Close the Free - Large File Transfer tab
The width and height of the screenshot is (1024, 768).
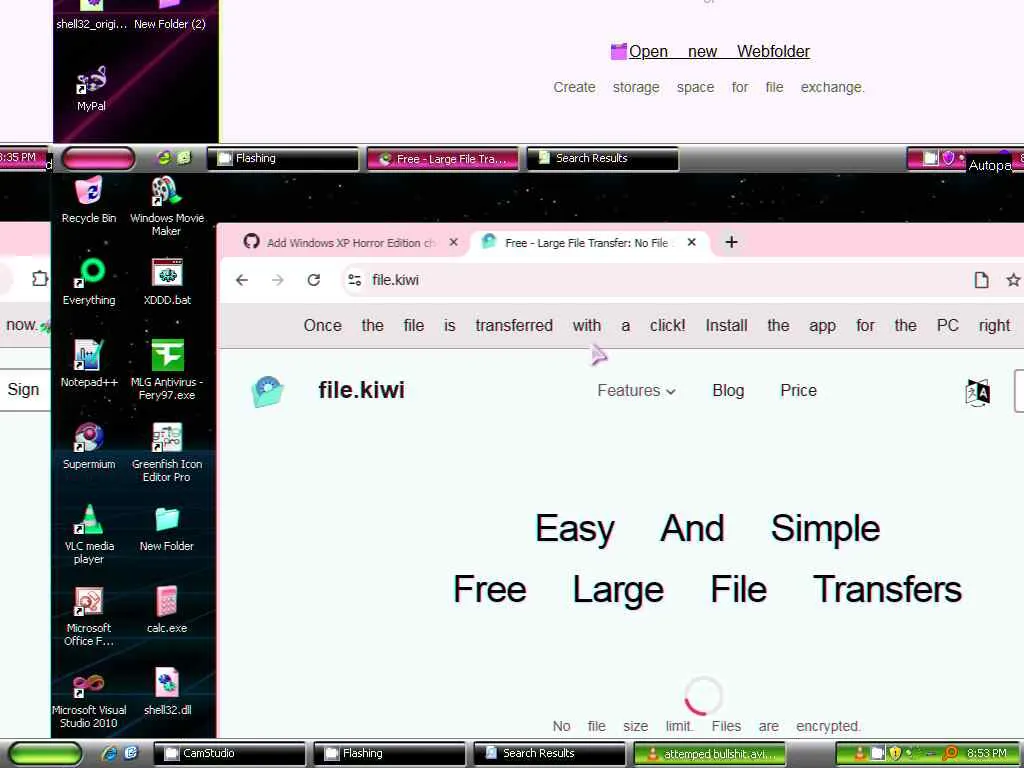pos(692,242)
